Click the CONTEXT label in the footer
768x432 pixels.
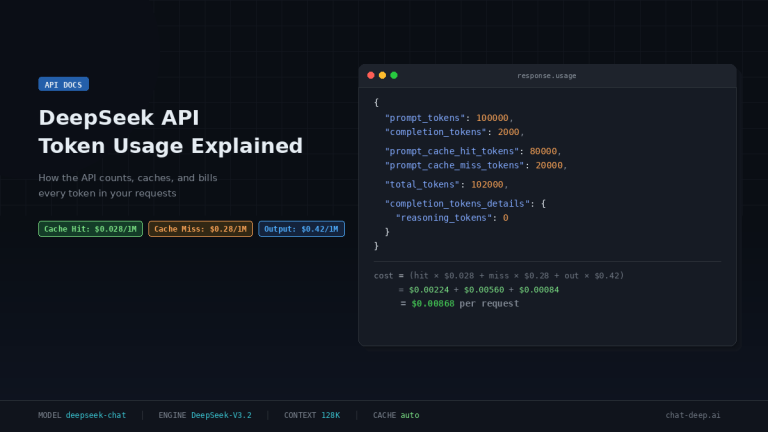[x=300, y=415]
